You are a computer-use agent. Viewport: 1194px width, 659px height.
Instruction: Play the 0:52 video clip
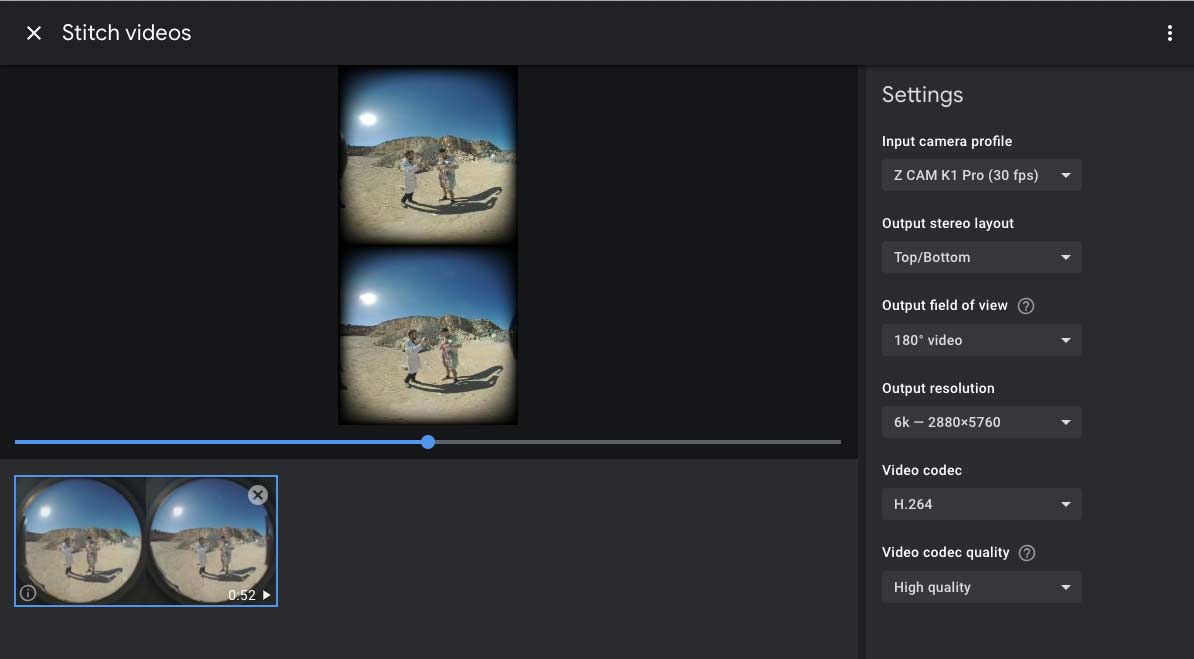pos(267,595)
